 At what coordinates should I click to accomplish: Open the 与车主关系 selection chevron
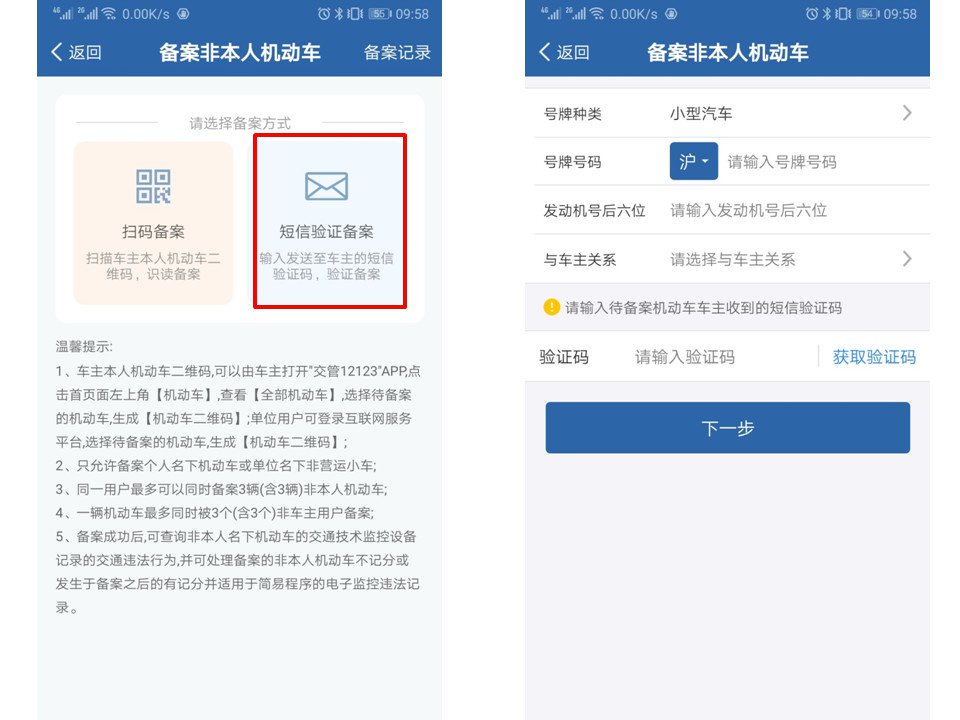pos(906,259)
